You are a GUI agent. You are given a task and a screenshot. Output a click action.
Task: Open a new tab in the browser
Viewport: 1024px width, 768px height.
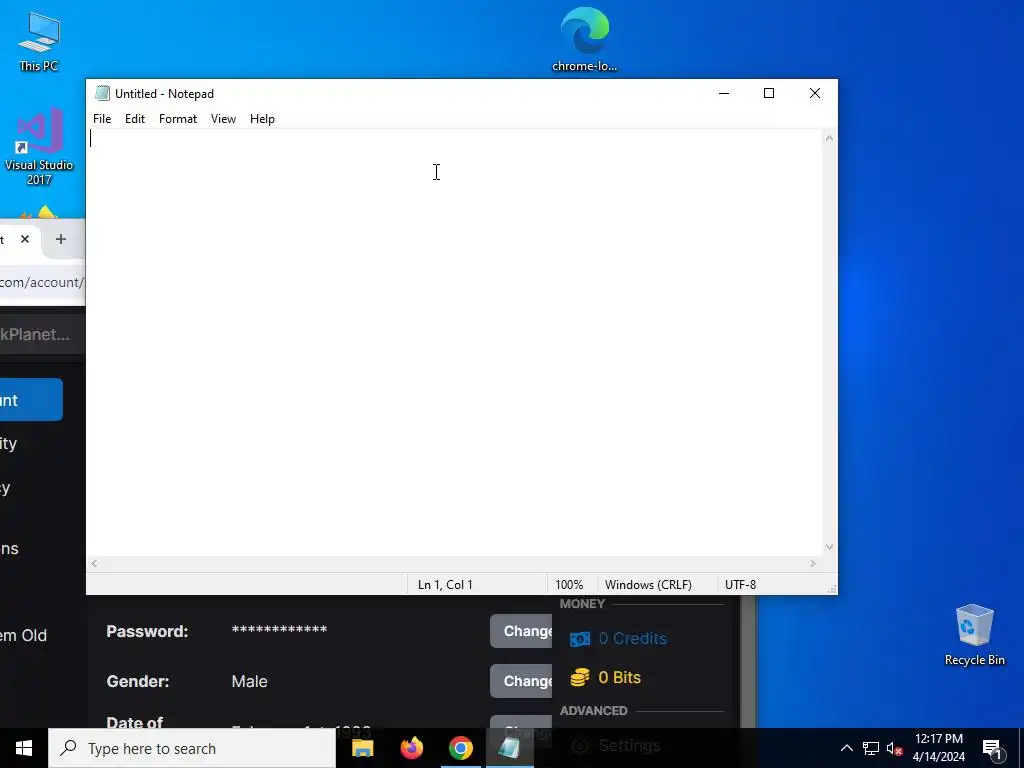[61, 239]
